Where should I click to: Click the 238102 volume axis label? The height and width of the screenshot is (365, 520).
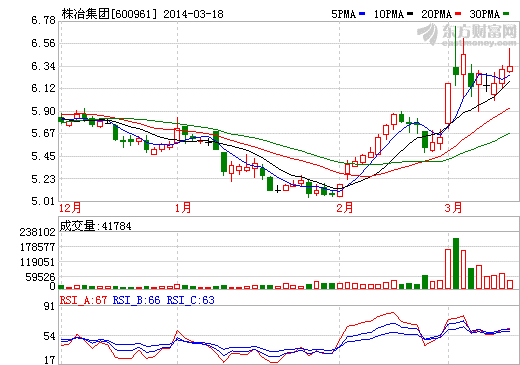(37, 232)
